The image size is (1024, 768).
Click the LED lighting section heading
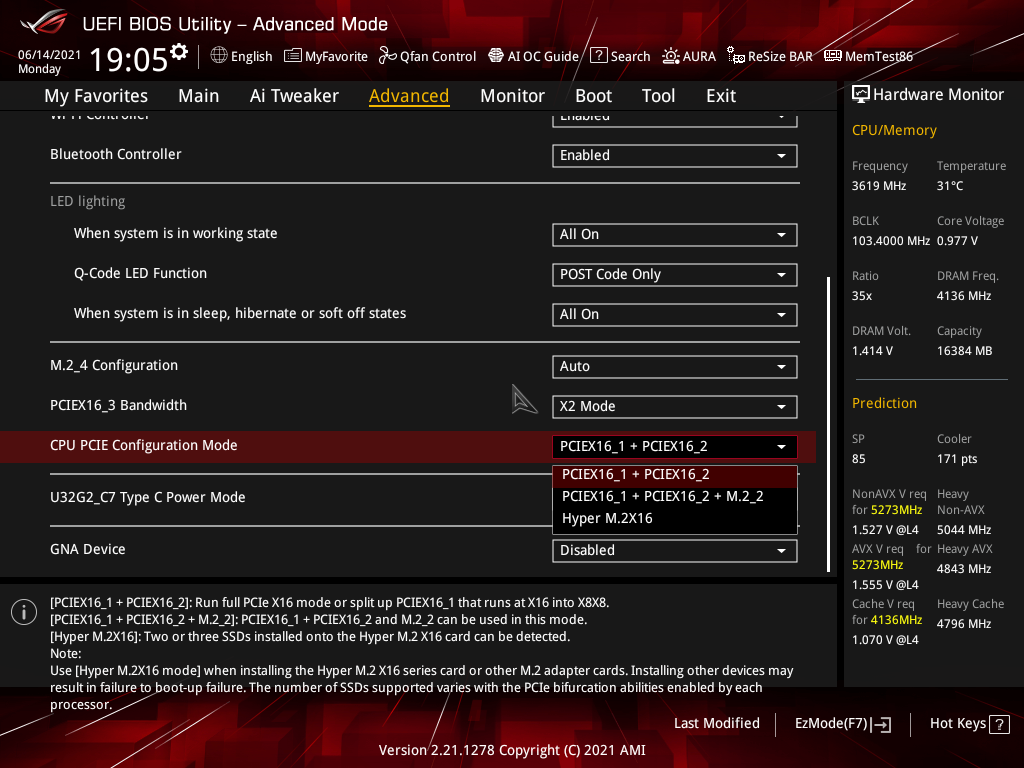[88, 201]
